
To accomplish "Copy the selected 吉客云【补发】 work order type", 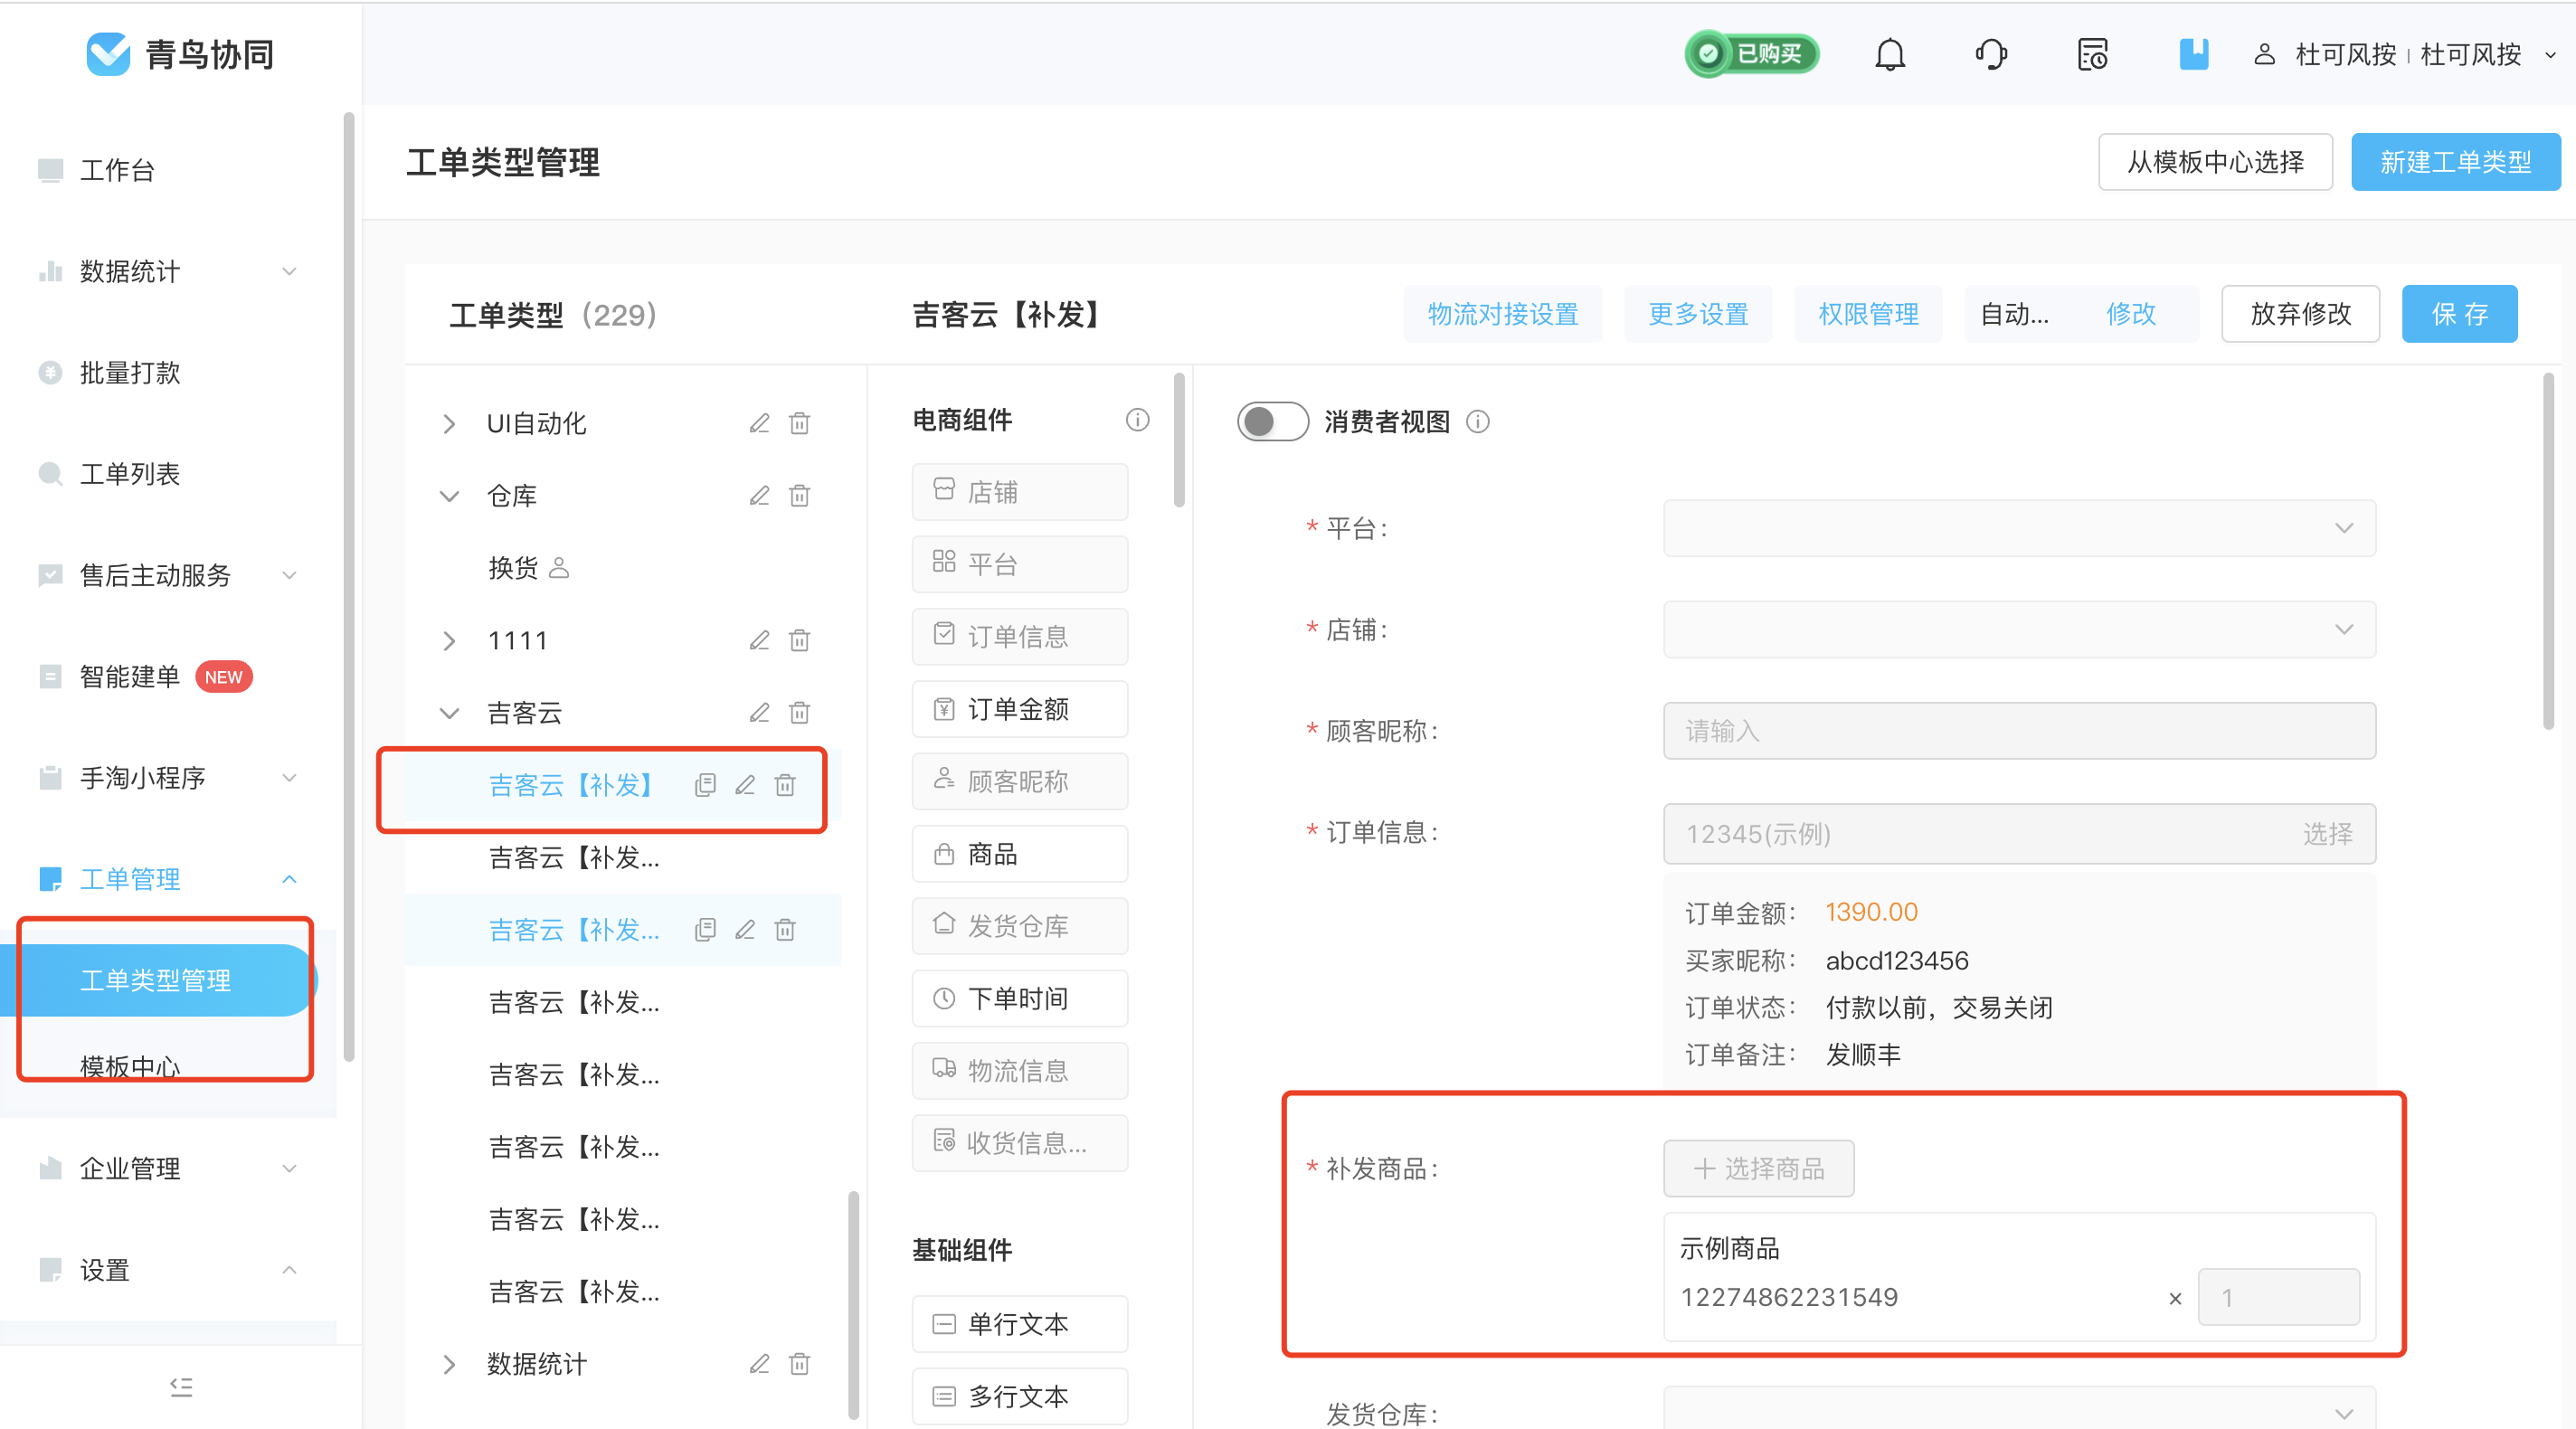I will (705, 785).
